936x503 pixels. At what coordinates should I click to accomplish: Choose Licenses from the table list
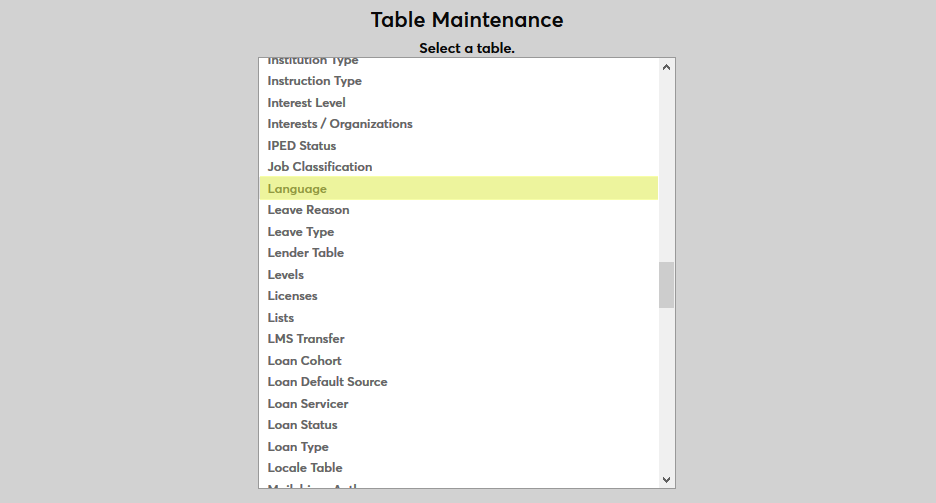(x=292, y=296)
